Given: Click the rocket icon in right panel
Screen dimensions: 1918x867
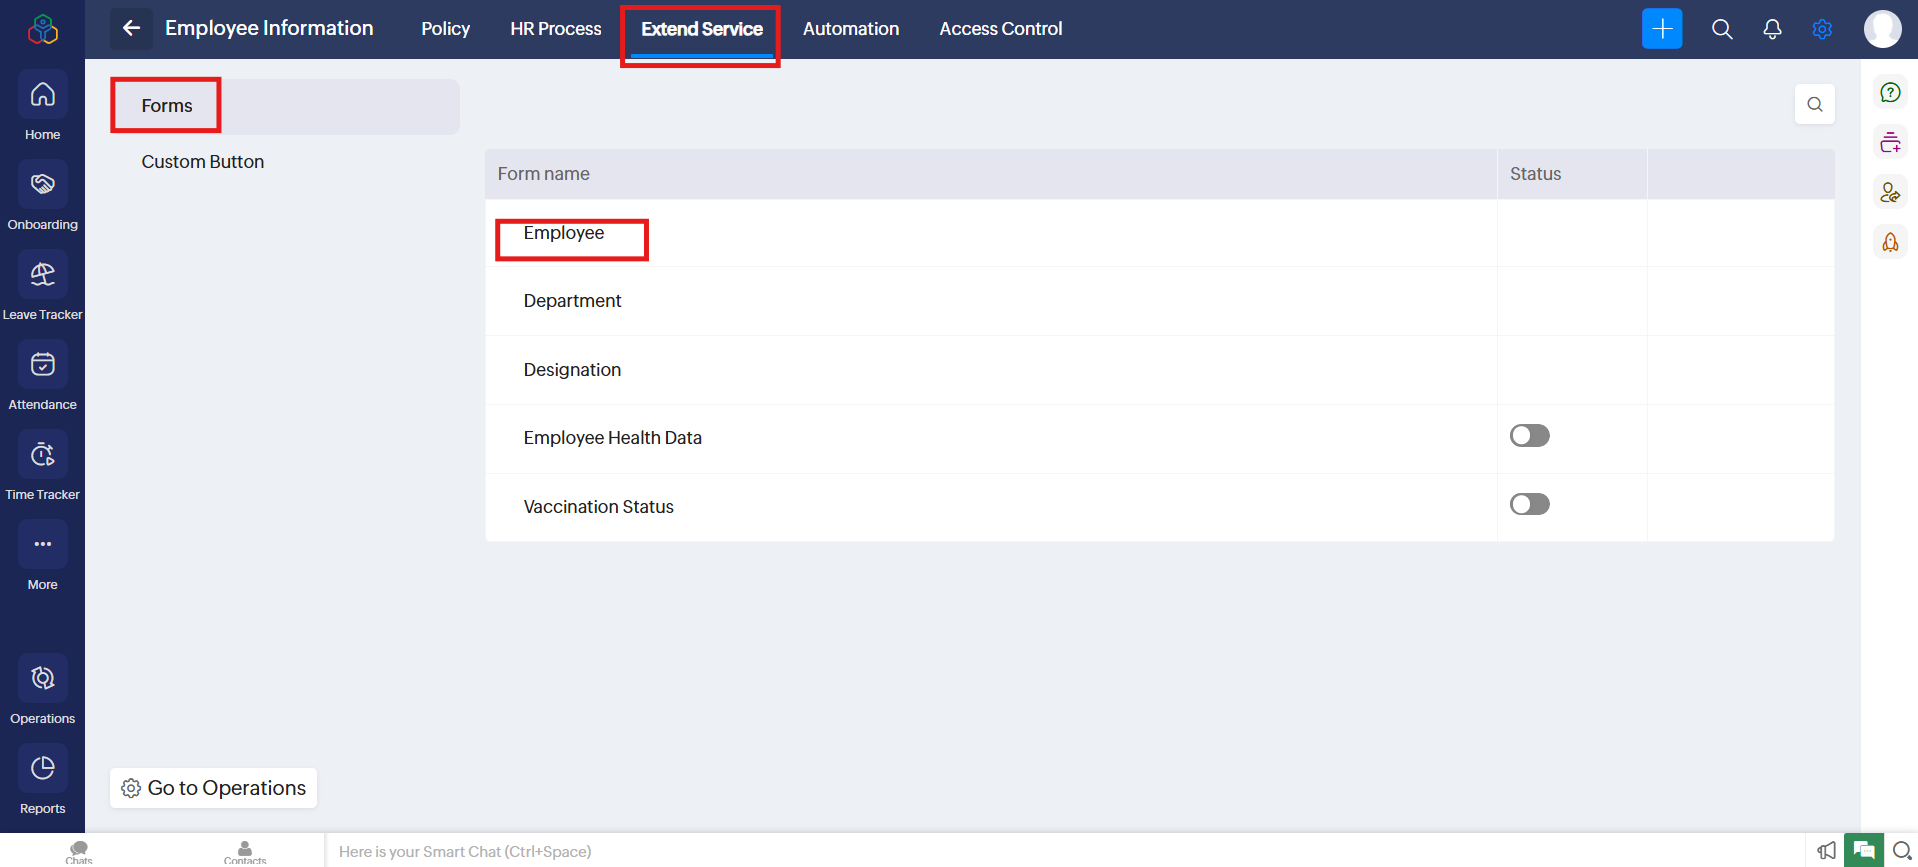Looking at the screenshot, I should (1890, 242).
